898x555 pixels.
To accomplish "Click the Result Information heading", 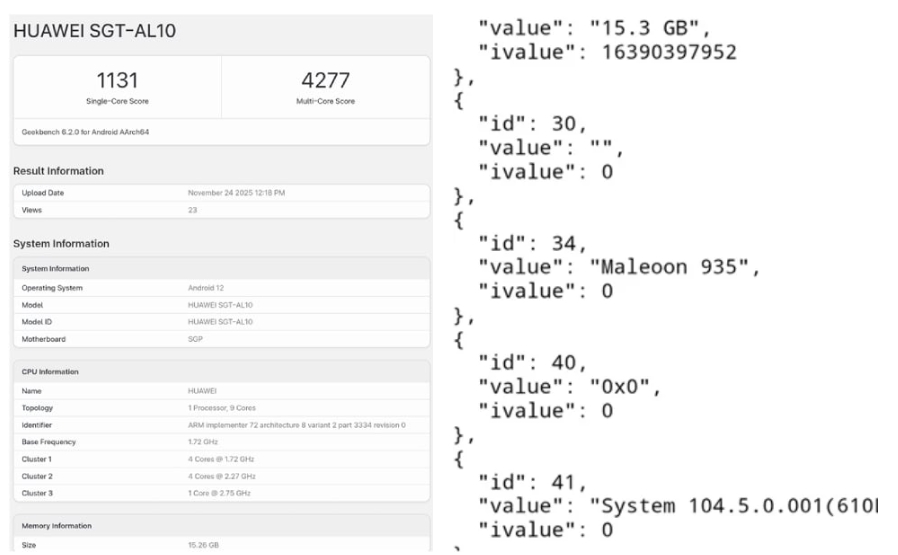I will [x=58, y=171].
